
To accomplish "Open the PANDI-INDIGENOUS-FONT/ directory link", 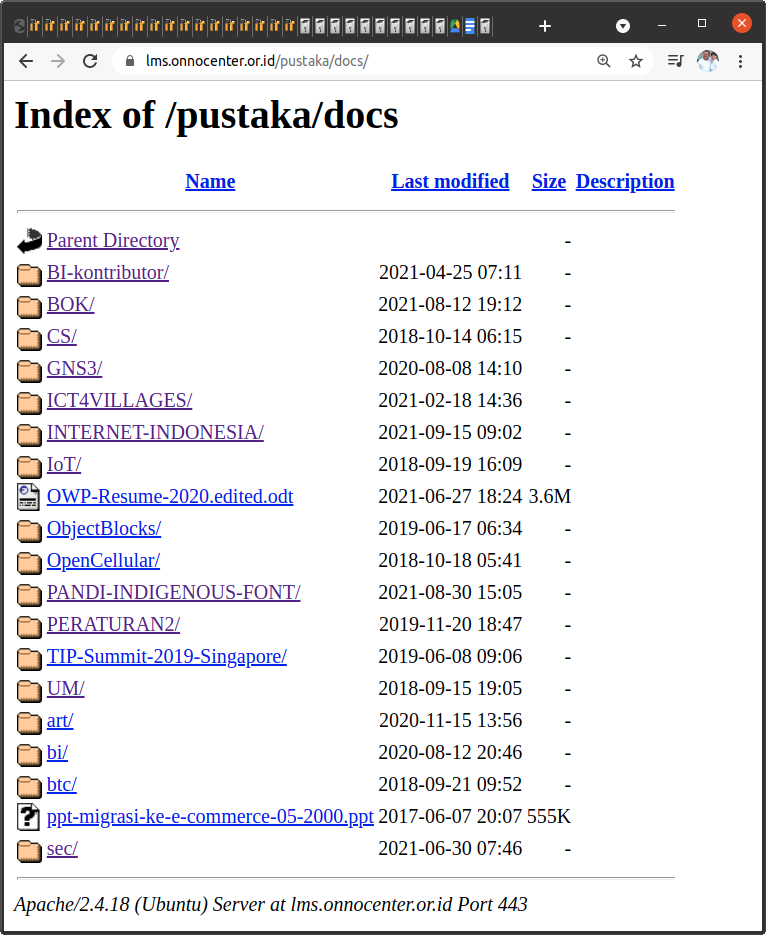I will [x=173, y=592].
